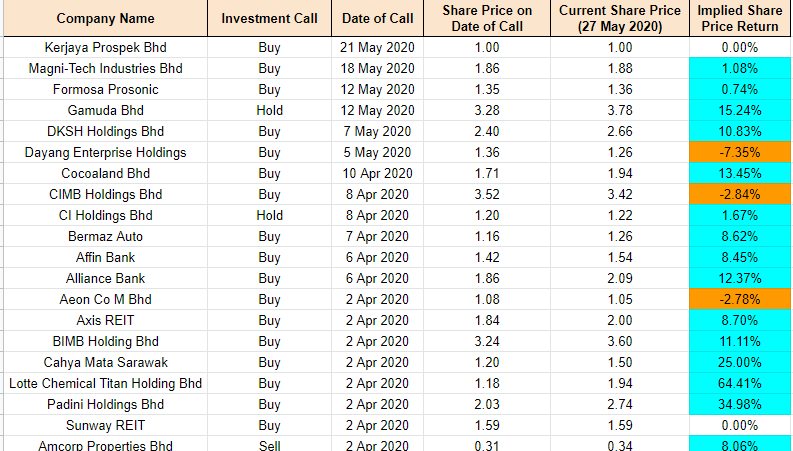
Task: Click the Date of Call header
Action: point(377,18)
